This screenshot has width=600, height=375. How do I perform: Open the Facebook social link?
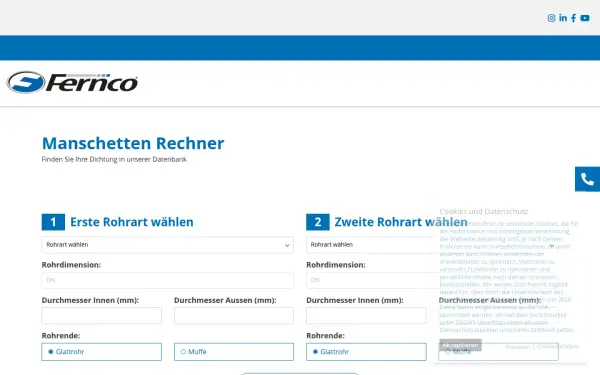tap(573, 18)
